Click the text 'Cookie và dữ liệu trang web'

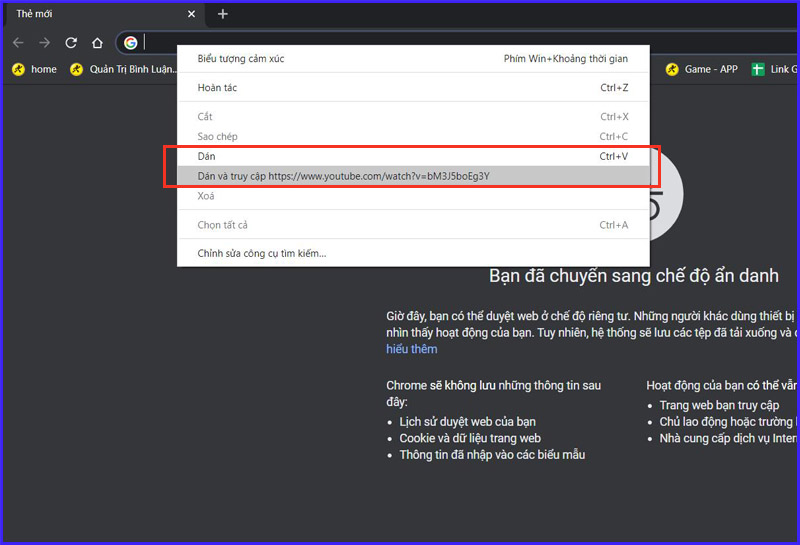tap(470, 438)
